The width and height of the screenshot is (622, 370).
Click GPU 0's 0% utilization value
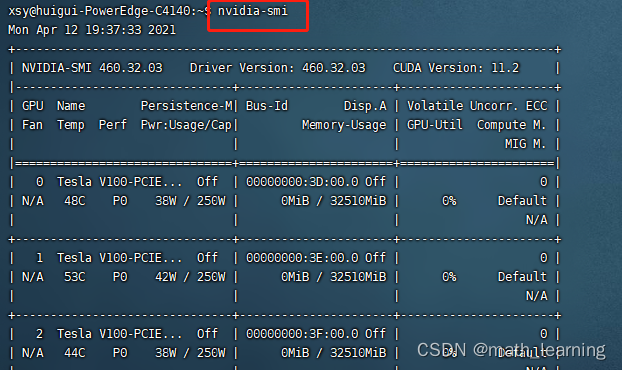(449, 201)
